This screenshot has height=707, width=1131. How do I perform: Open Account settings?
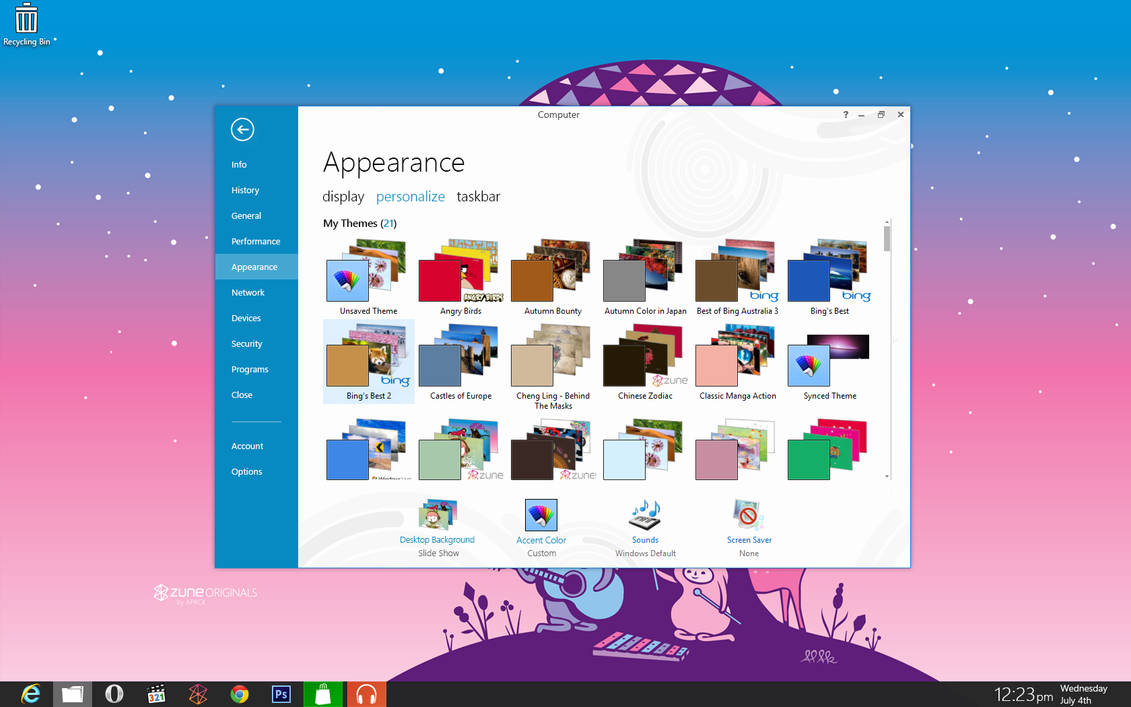point(247,446)
